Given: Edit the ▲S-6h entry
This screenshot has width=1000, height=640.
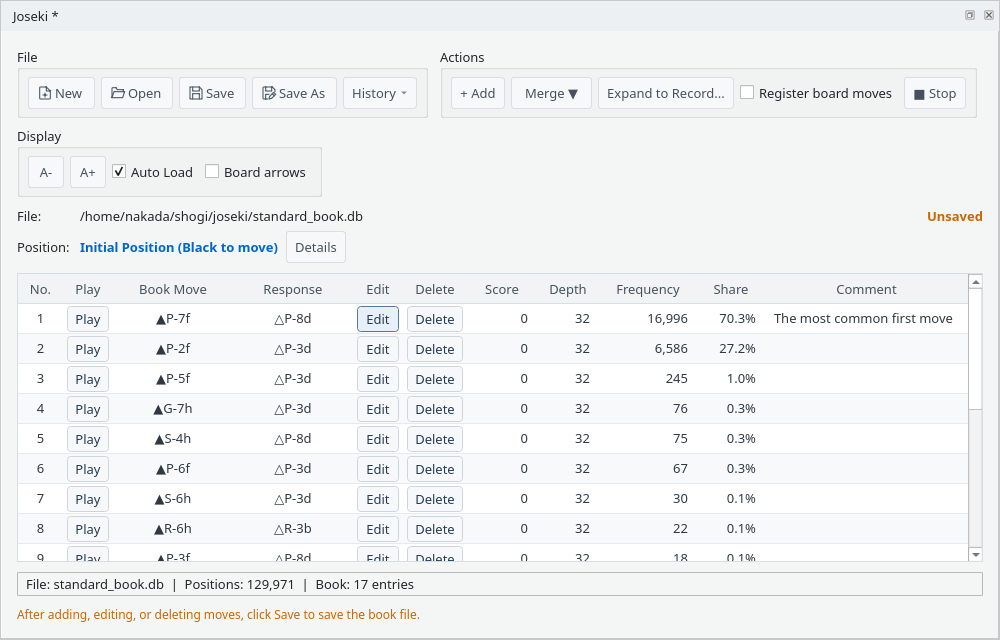Looking at the screenshot, I should point(378,499).
